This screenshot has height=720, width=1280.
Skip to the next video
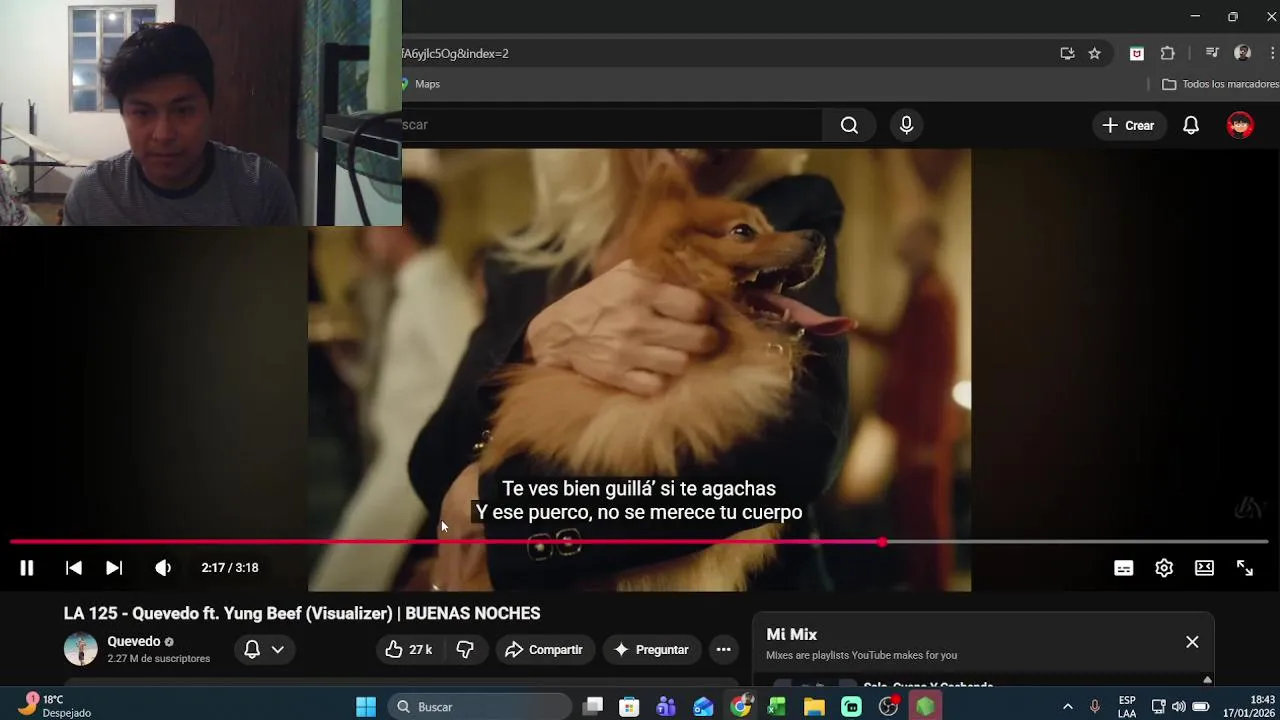[x=114, y=567]
